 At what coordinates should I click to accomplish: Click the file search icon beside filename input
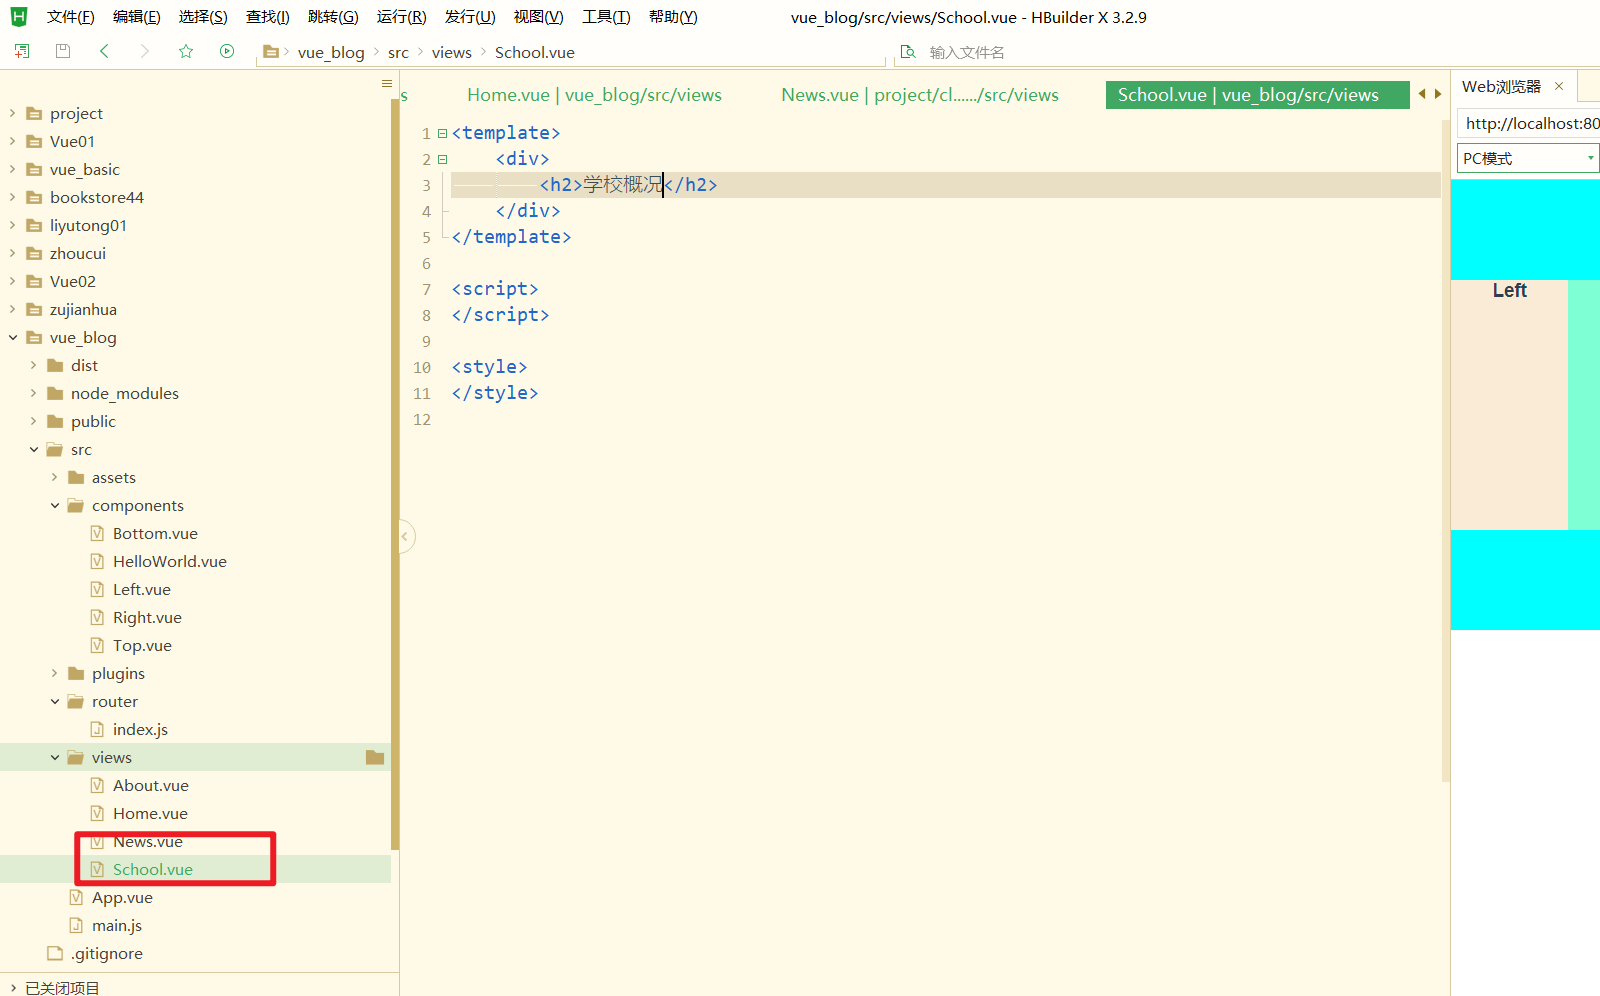point(908,52)
